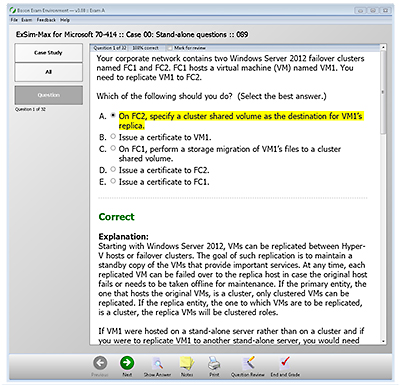Open the yellow Notes icon
The width and height of the screenshot is (400, 385).
coord(187,363)
